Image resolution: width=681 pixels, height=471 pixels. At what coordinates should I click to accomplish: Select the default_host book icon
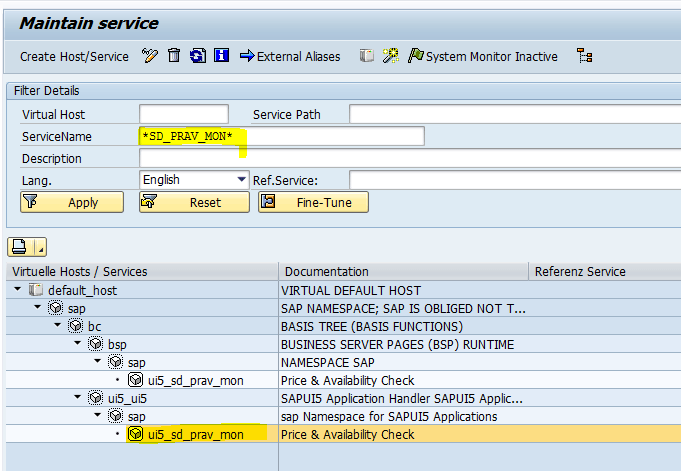click(x=36, y=290)
